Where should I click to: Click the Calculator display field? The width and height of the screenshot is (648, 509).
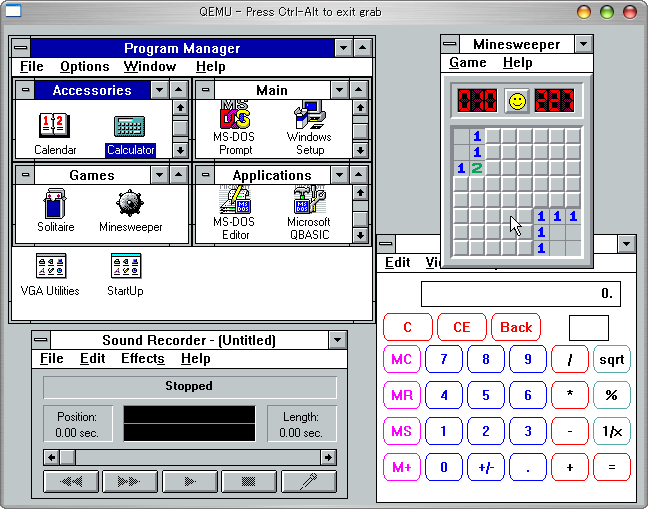(521, 294)
